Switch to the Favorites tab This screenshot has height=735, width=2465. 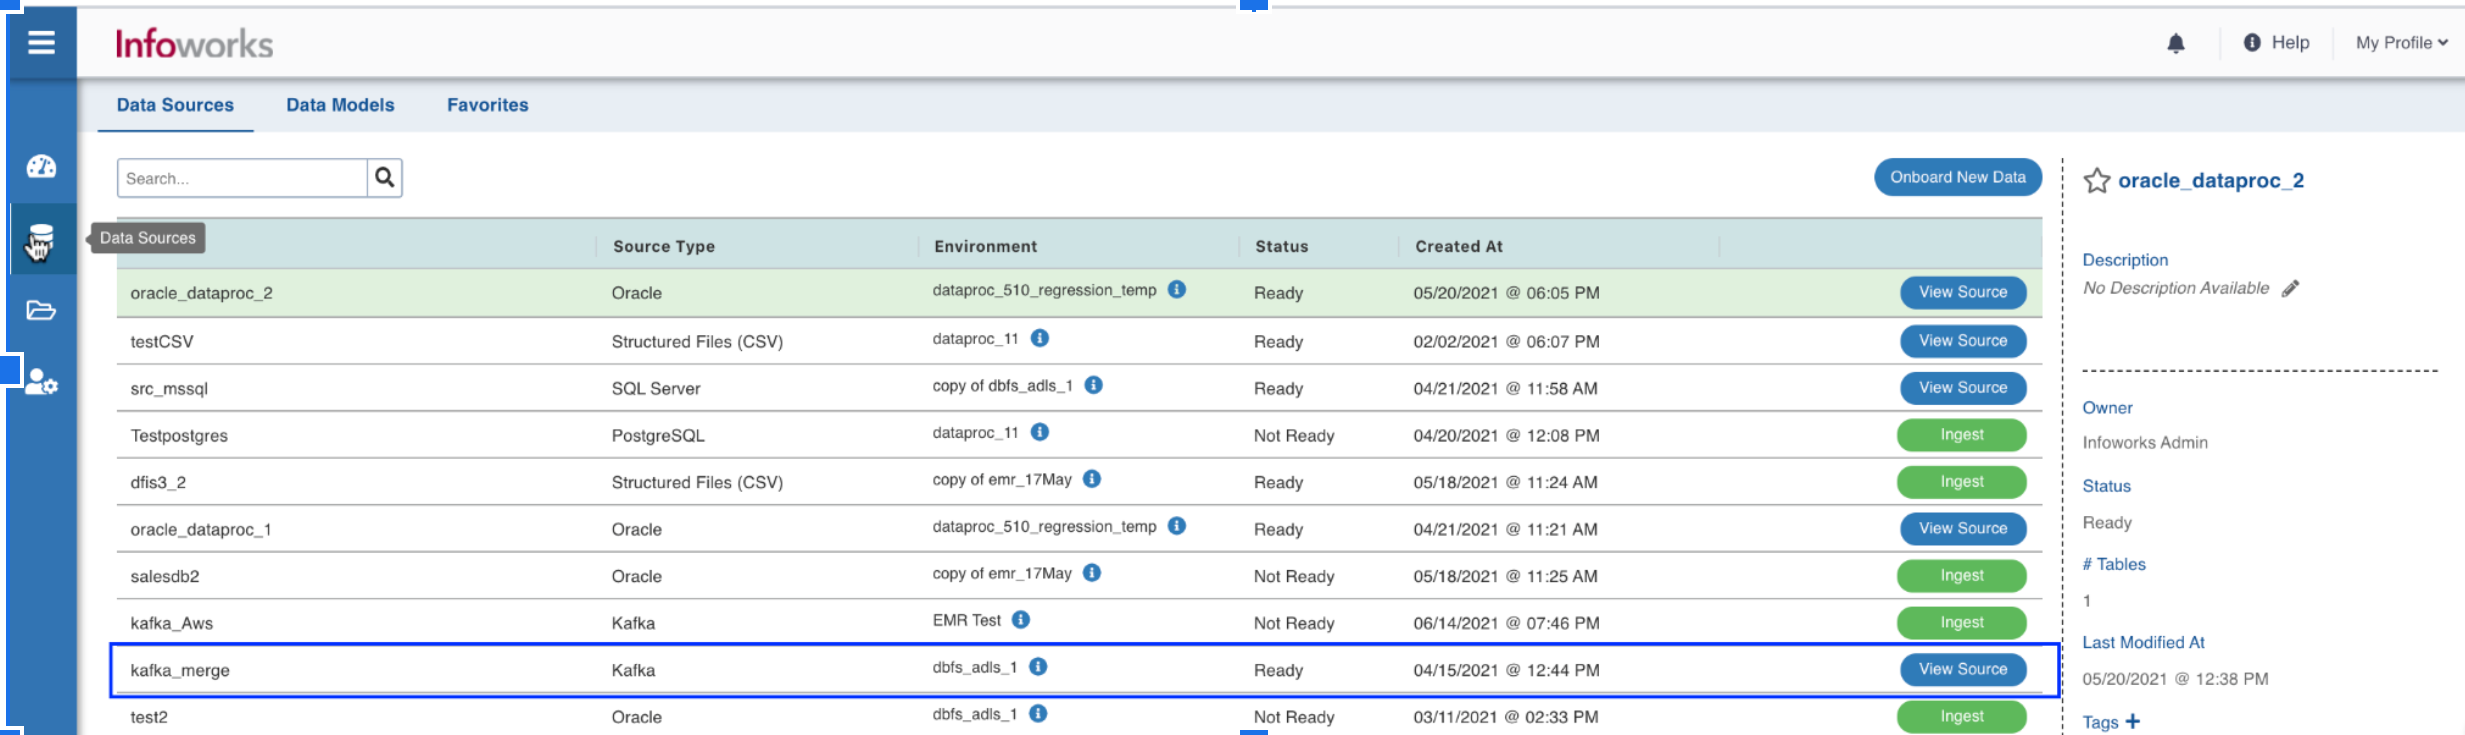[x=488, y=105]
